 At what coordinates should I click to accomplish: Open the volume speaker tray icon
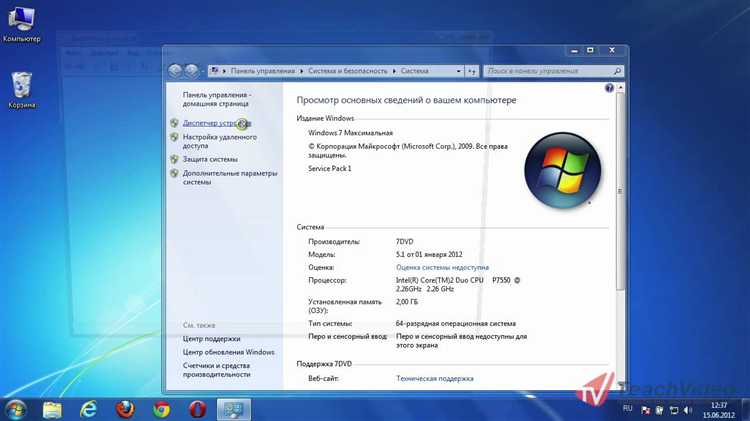point(688,410)
